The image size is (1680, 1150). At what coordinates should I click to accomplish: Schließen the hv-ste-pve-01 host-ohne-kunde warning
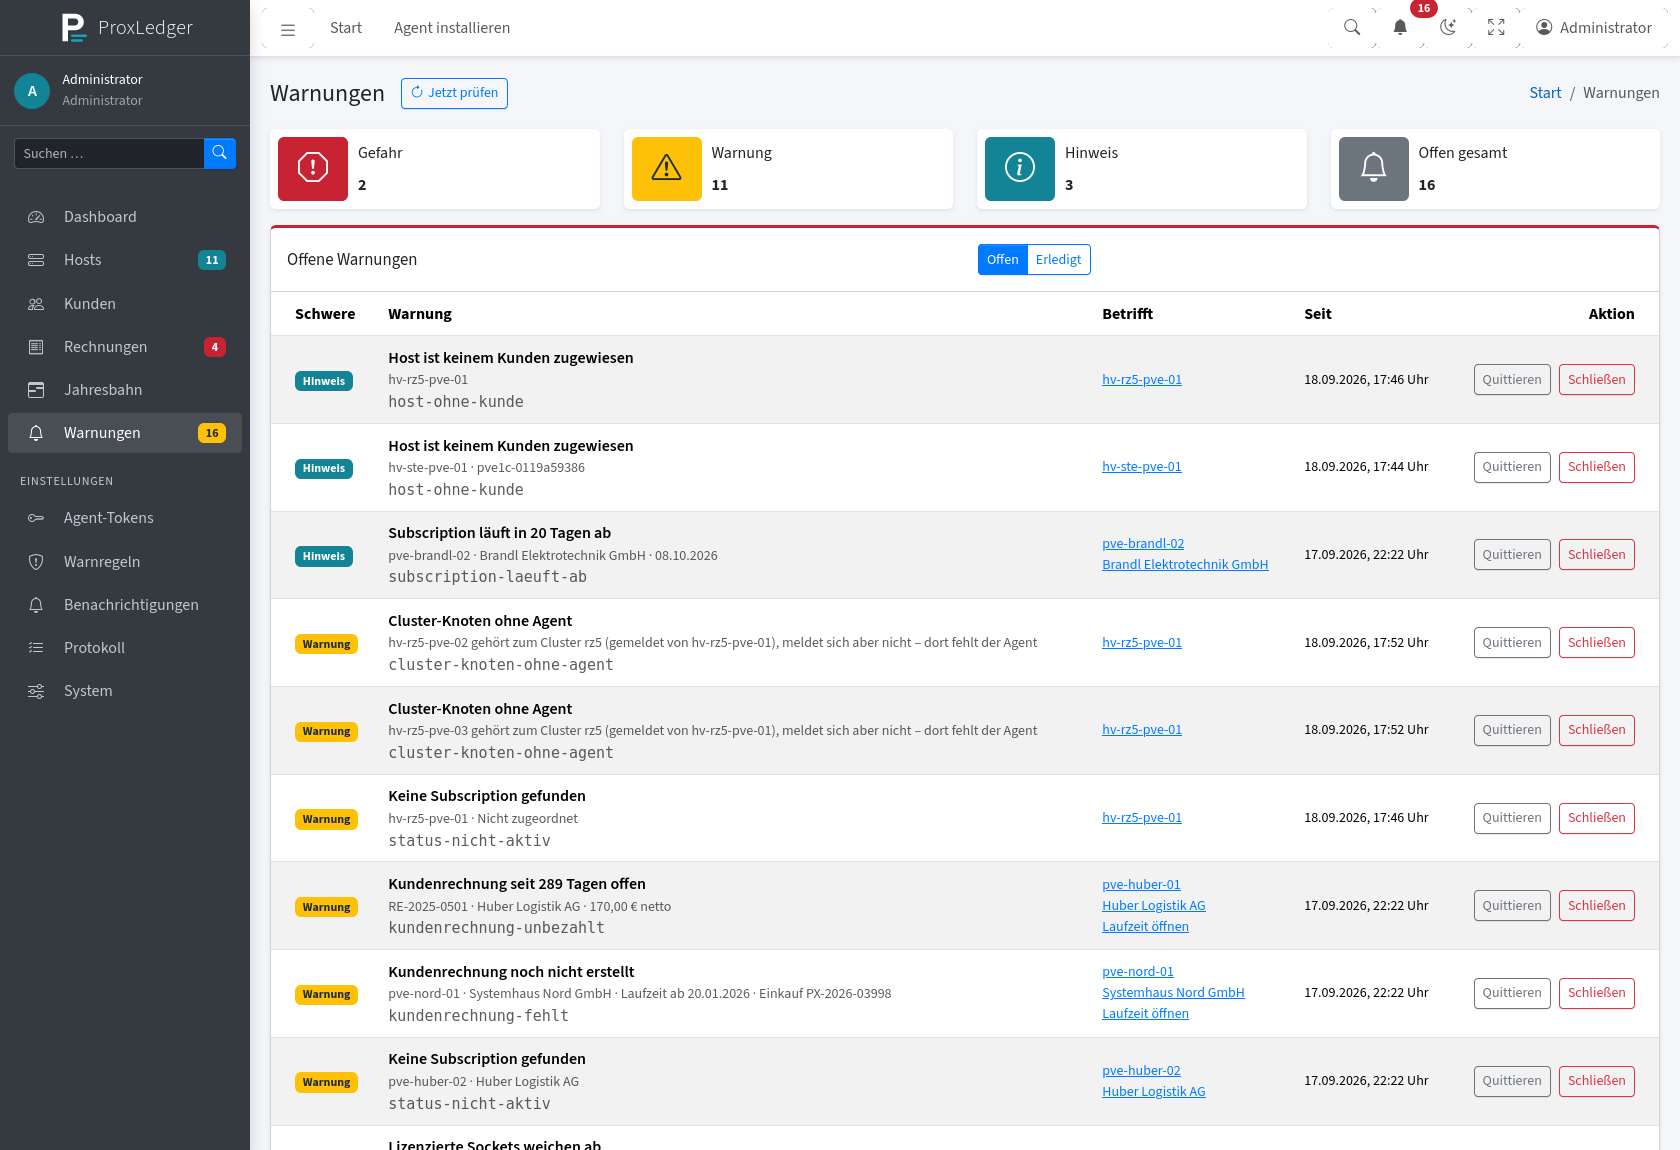tap(1596, 467)
